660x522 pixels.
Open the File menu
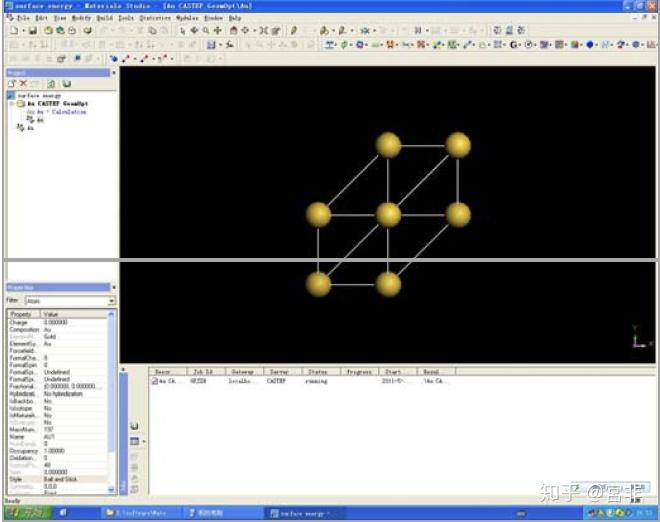[x=23, y=18]
